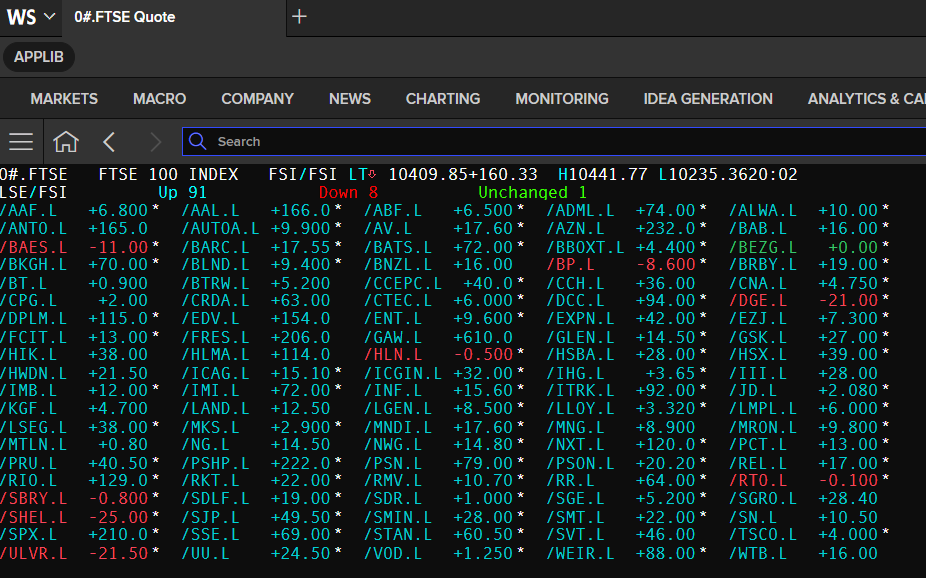Open the /HSBA.L quote
The width and height of the screenshot is (926, 578).
(581, 354)
